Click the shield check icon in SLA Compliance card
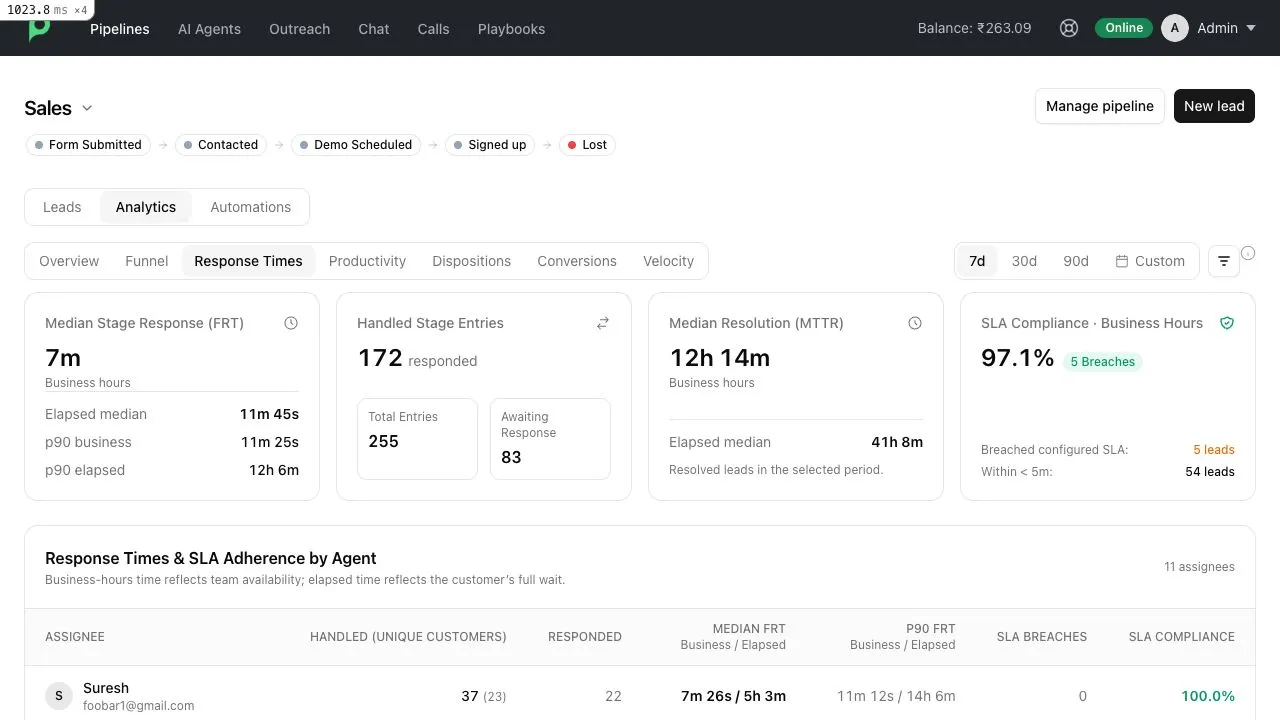The image size is (1280, 720). [1227, 323]
